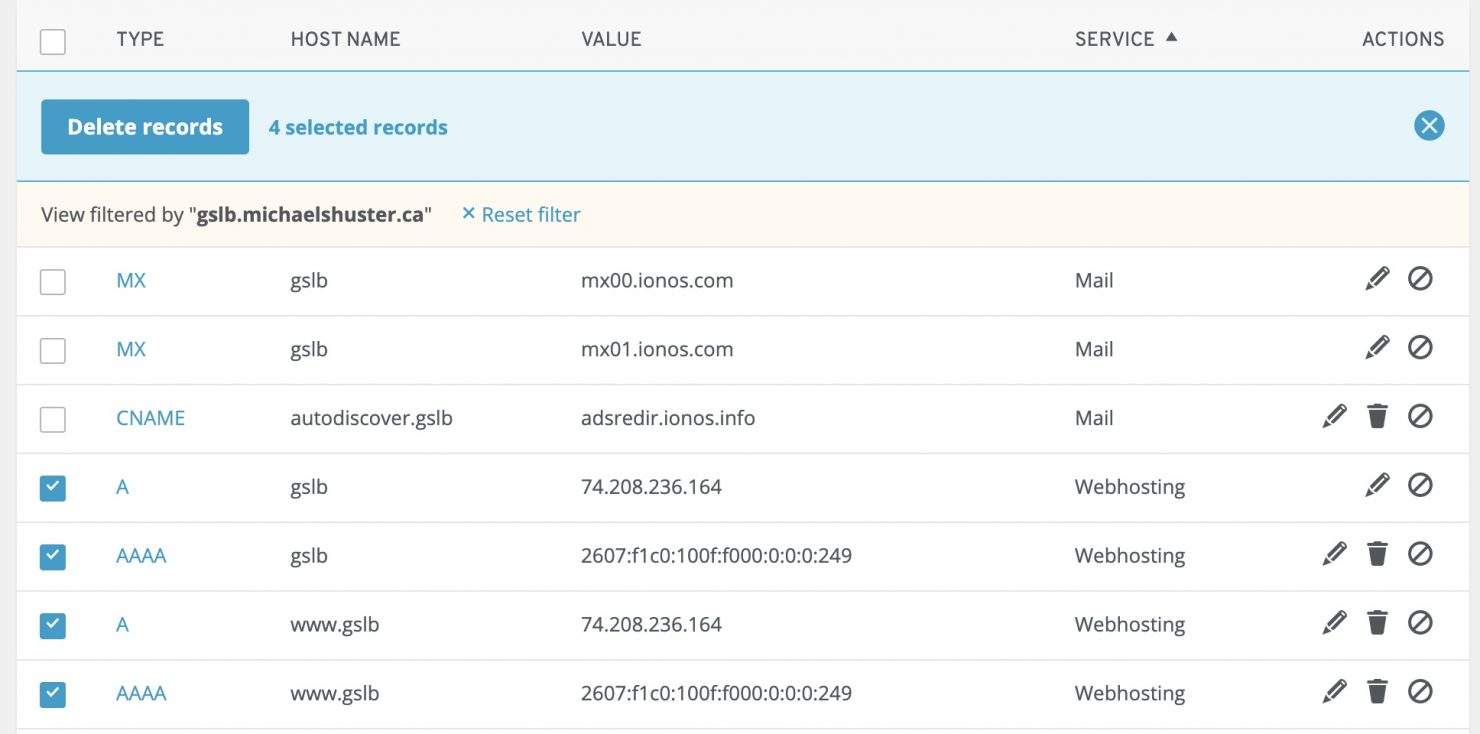Image resolution: width=1480 pixels, height=734 pixels.
Task: Delete the autodiscover.gslb CNAME record
Action: tap(1378, 417)
